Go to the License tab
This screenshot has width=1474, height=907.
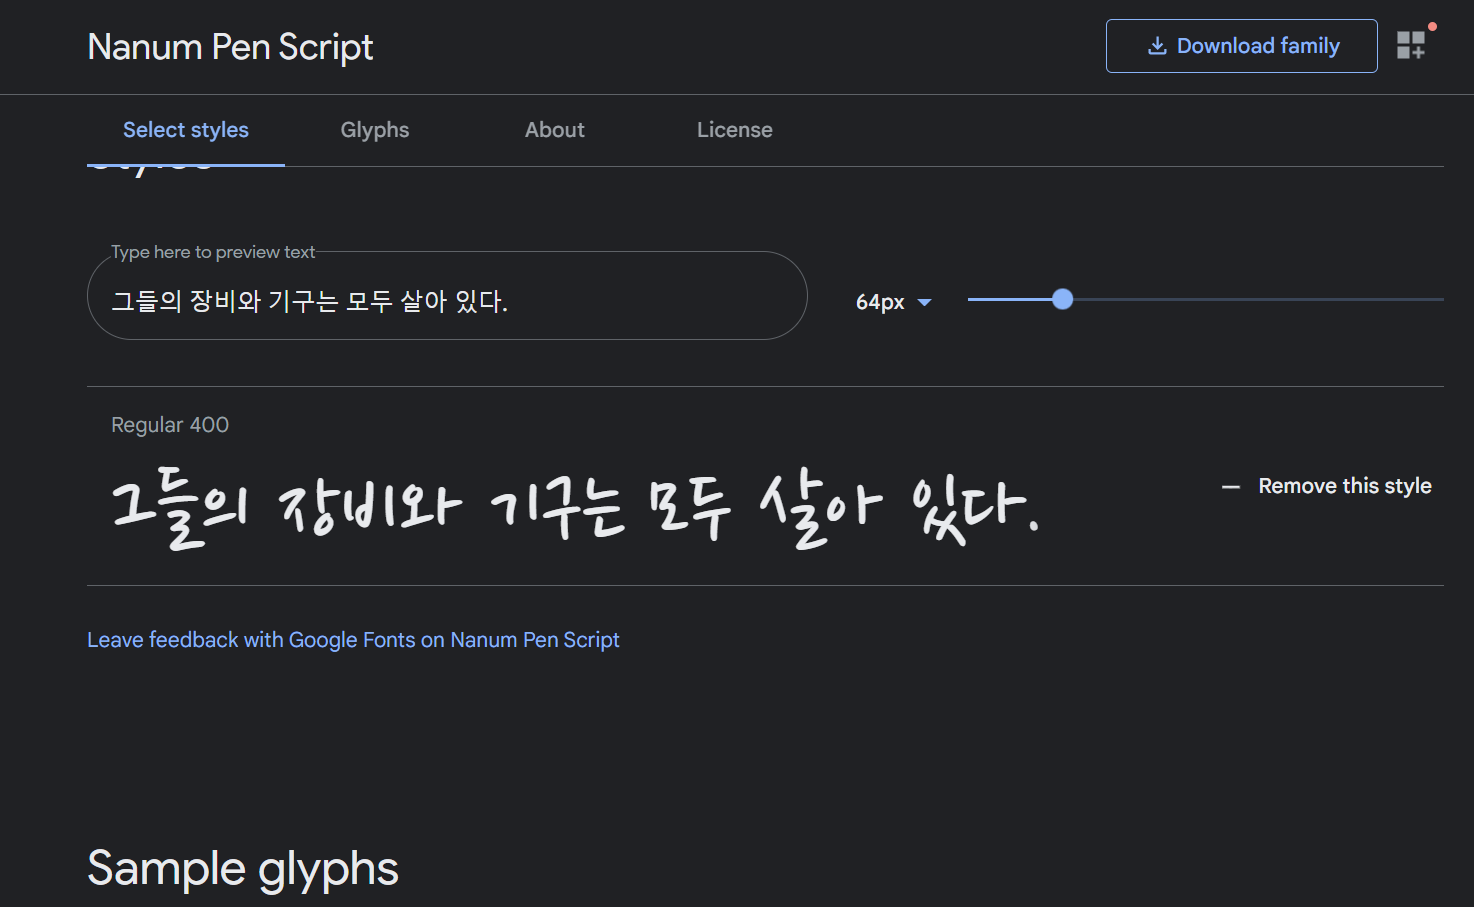[x=734, y=130]
